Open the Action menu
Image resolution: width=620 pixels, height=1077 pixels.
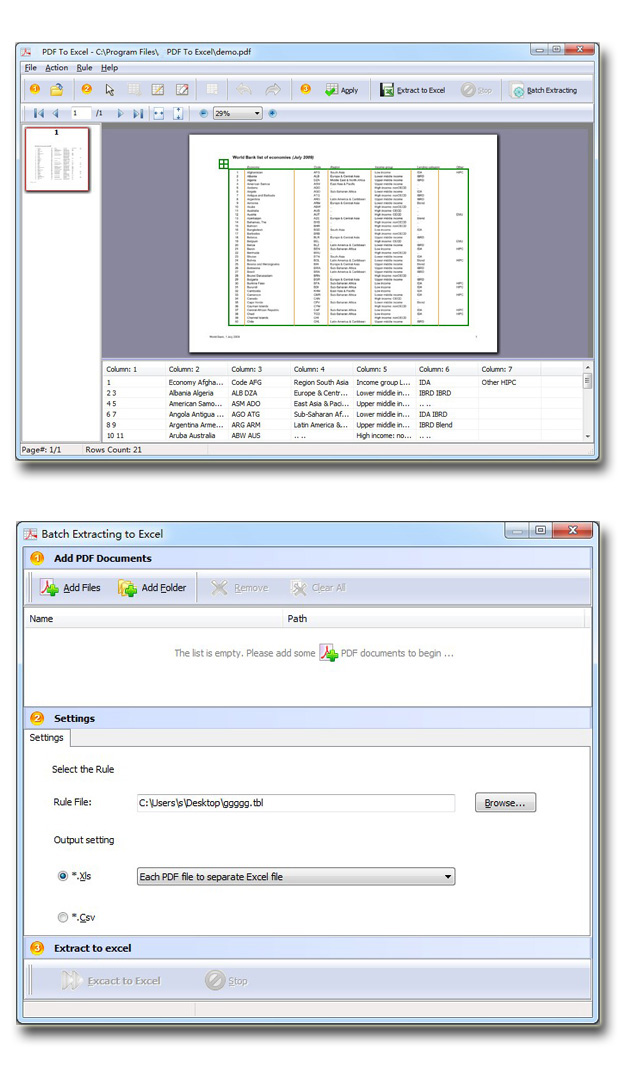(x=56, y=68)
